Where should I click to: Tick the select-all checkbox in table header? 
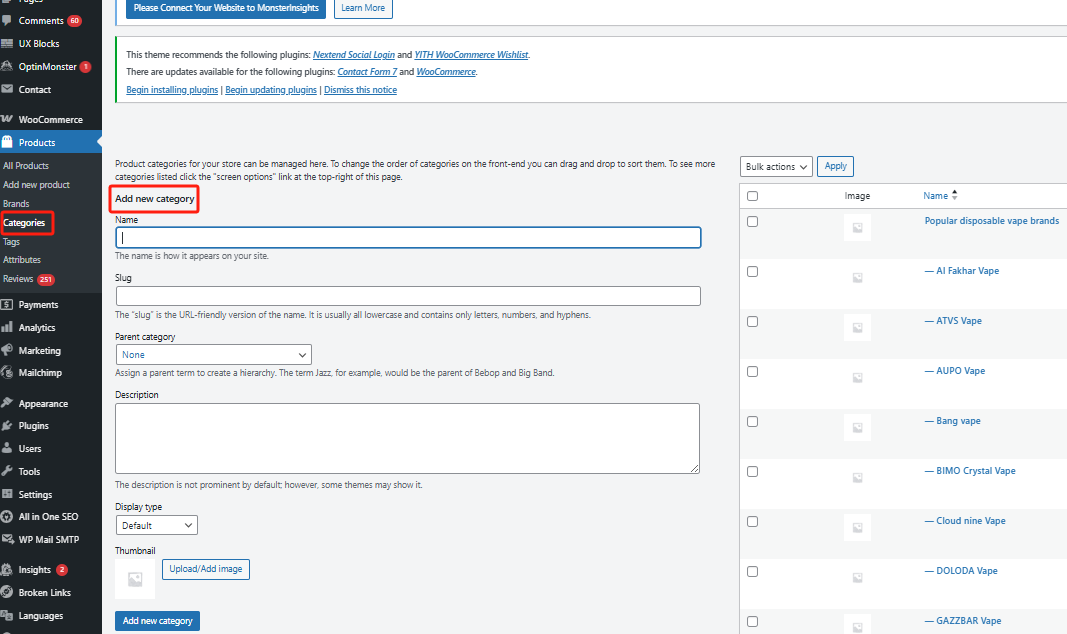[753, 197]
